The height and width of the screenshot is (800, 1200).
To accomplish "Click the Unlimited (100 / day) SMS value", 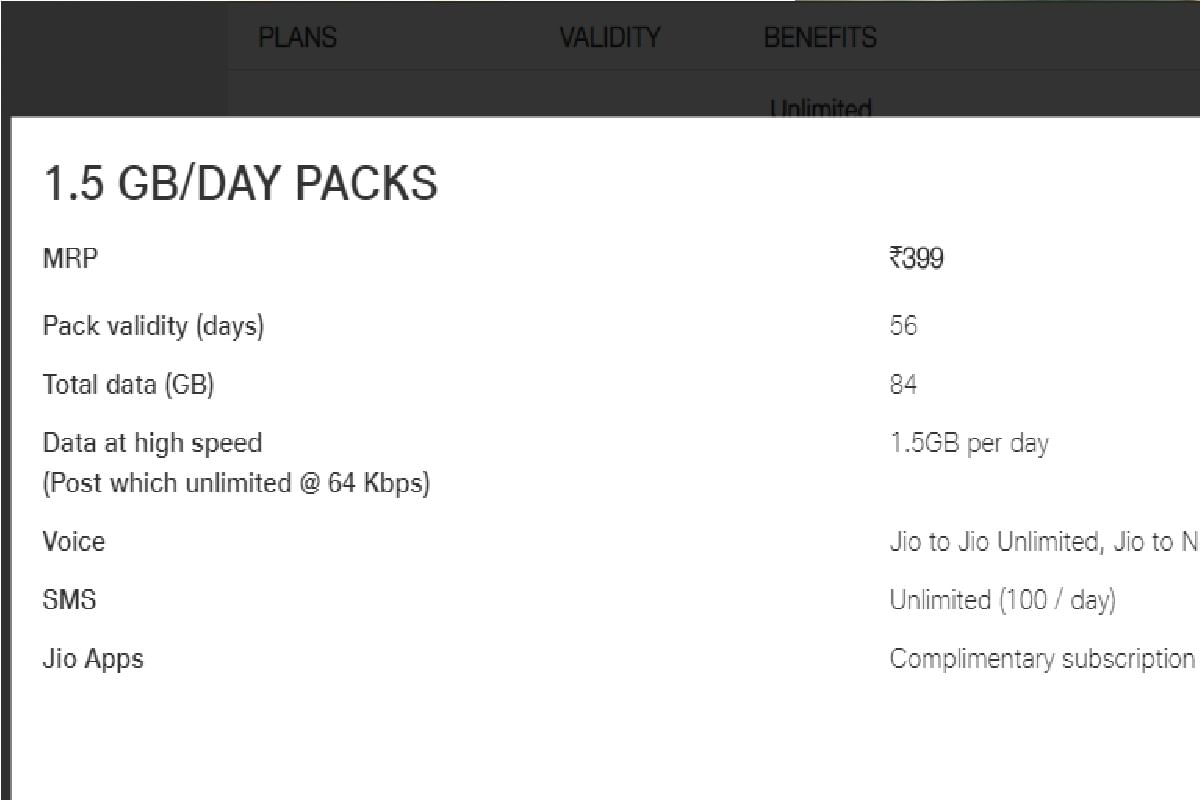I will pos(1002,600).
